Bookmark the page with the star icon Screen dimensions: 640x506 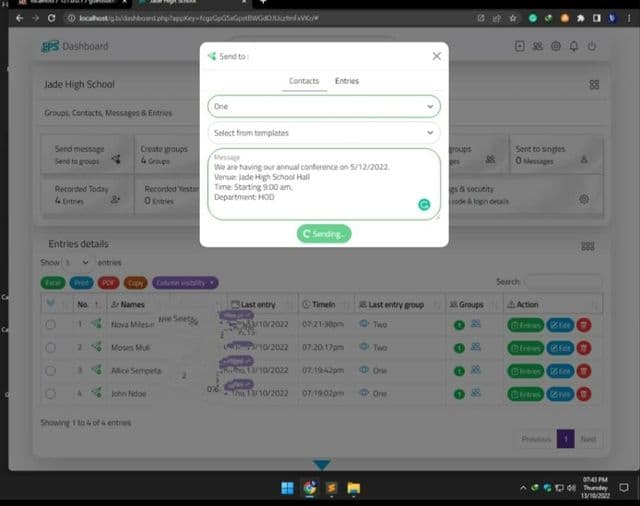coord(513,18)
